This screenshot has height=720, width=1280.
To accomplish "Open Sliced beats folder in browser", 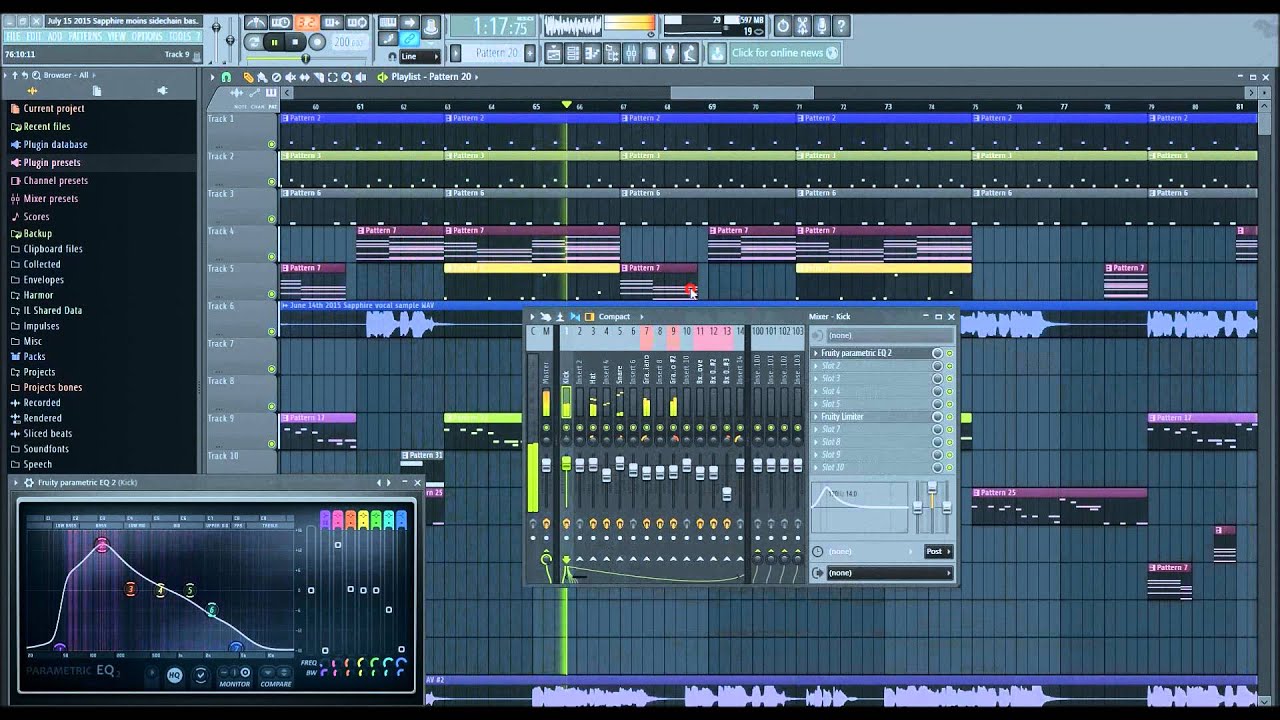I will coord(48,433).
